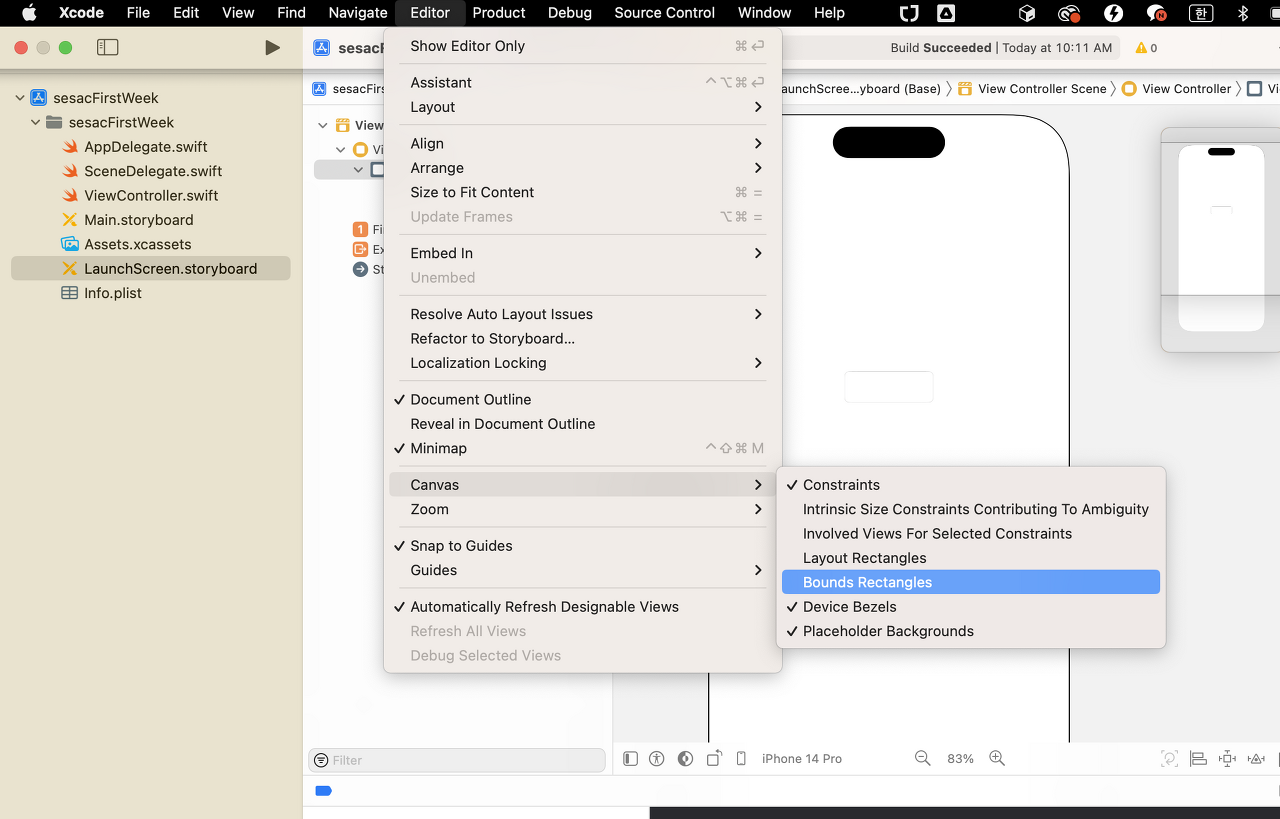Screen dimensions: 1280x819
Task: Click the outline Filter field
Action: point(457,760)
